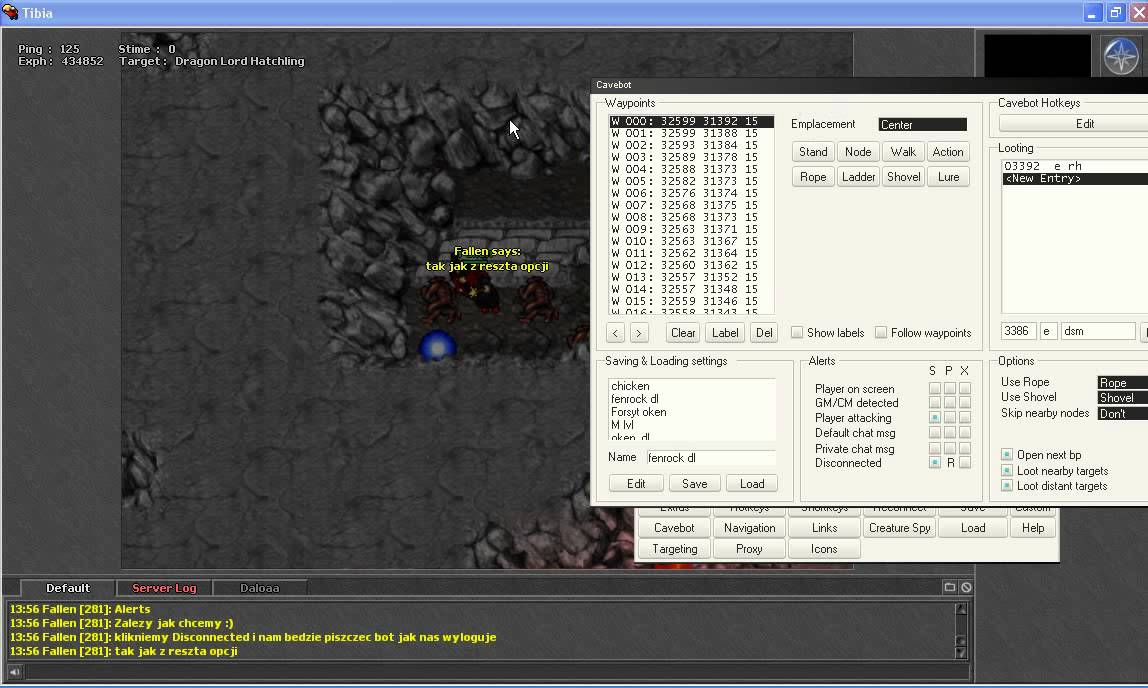Uncheck the S checkbox for Disconnected
Image resolution: width=1148 pixels, height=688 pixels.
point(934,463)
